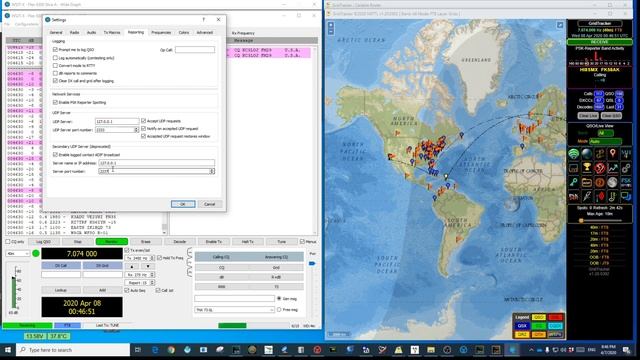
Task: Toggle Notify on accepted UDP request checkbox
Action: 143,129
